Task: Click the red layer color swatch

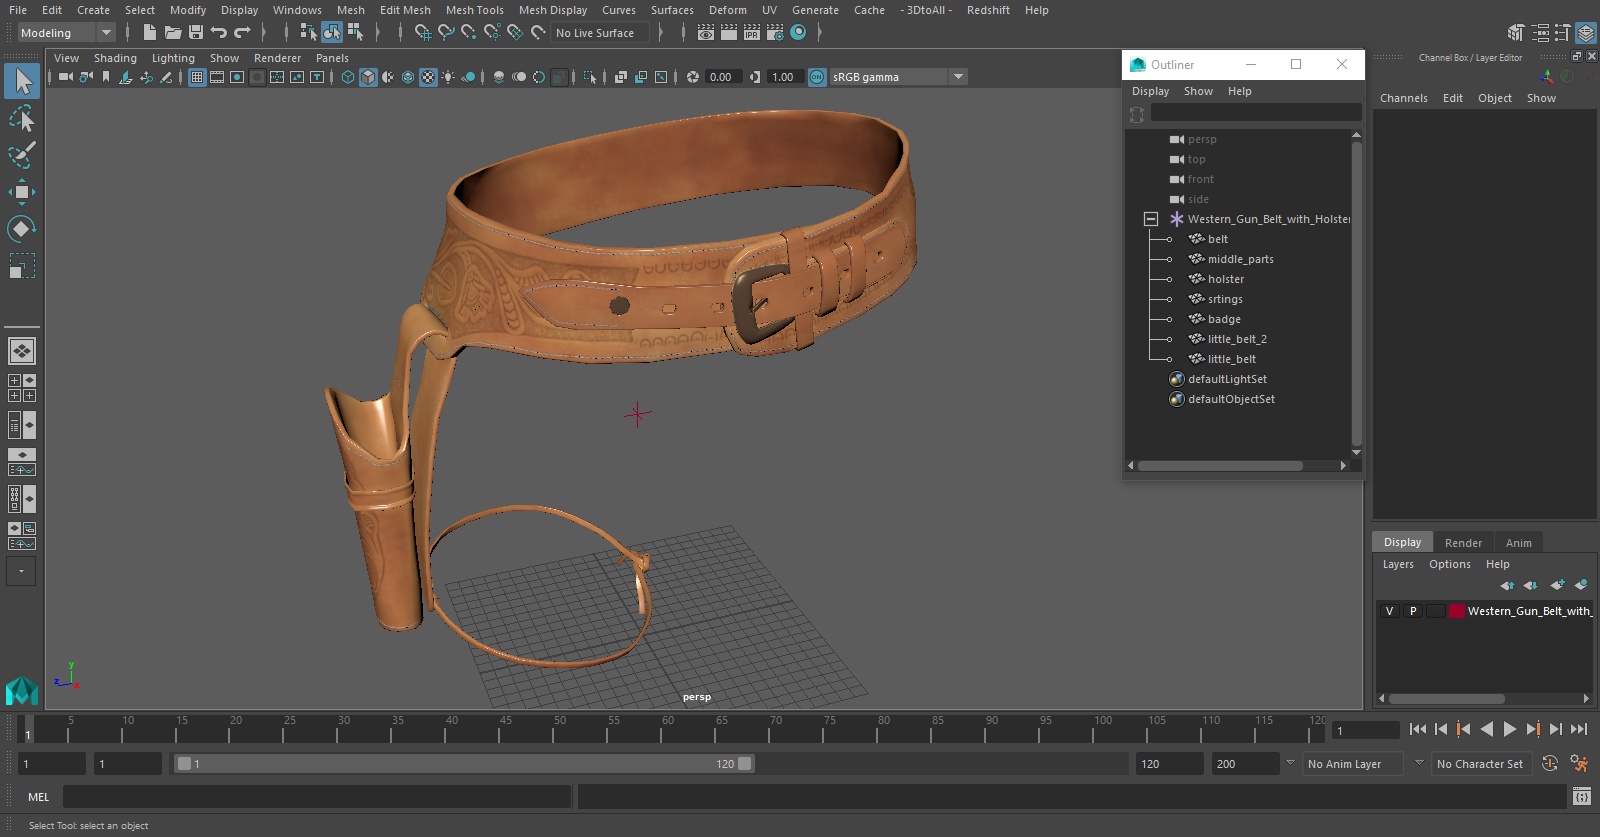Action: pos(1456,611)
